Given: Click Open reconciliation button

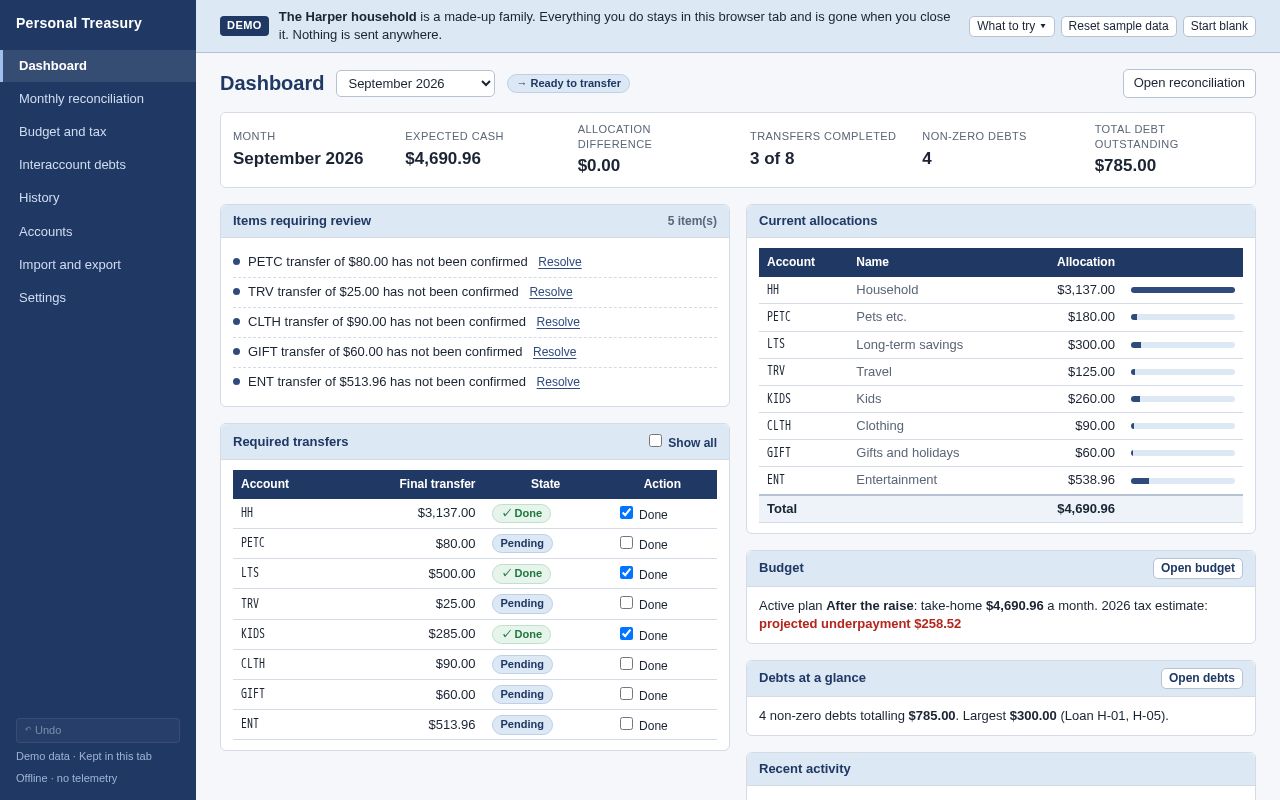Looking at the screenshot, I should click(1189, 83).
